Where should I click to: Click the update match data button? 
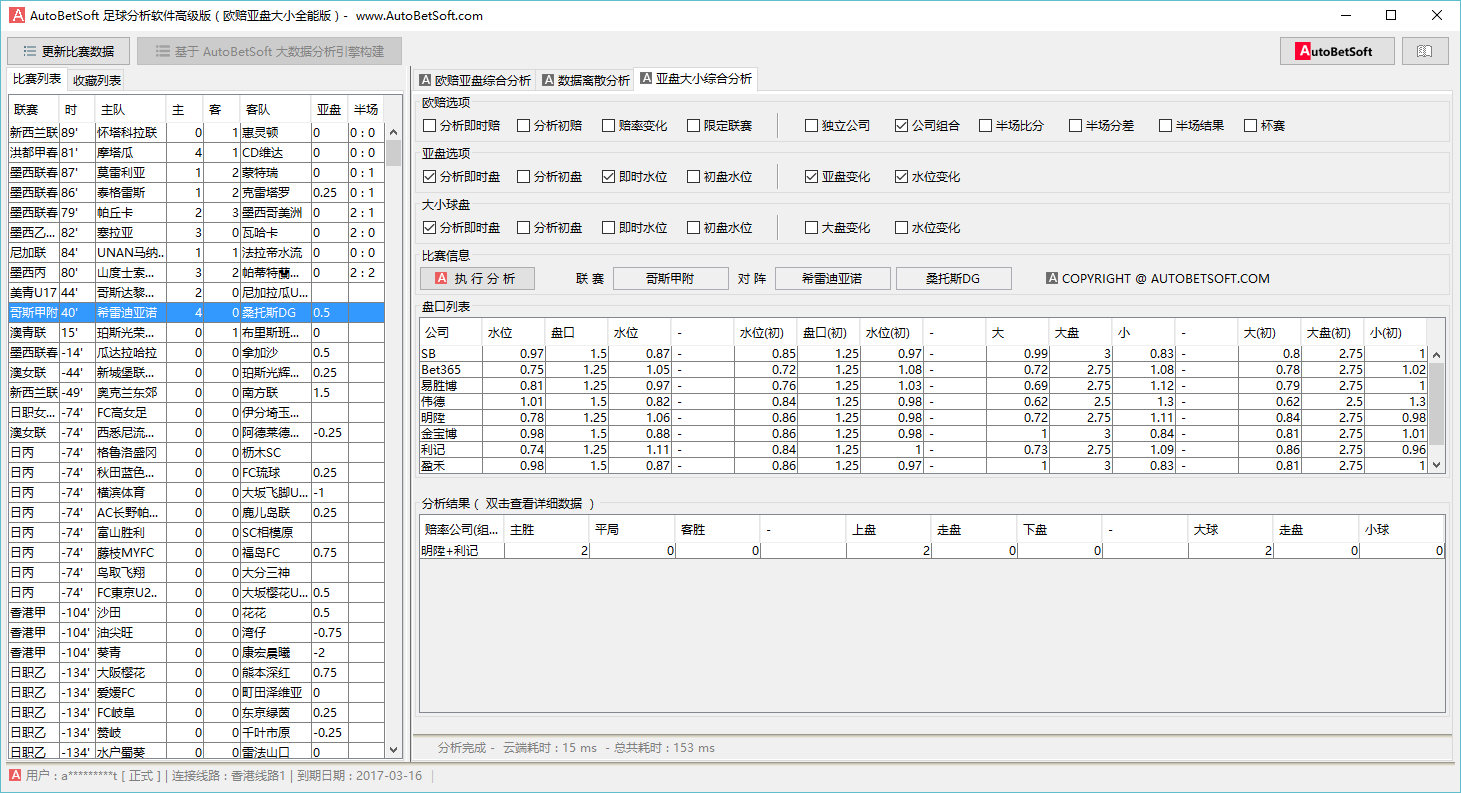68,51
